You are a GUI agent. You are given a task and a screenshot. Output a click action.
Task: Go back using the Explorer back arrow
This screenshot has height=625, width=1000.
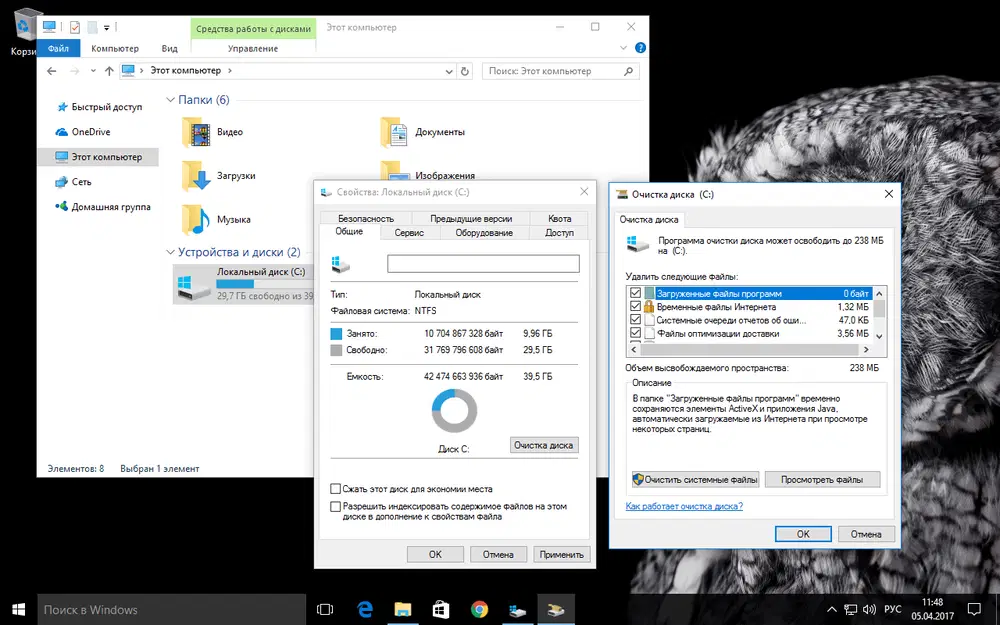(52, 71)
